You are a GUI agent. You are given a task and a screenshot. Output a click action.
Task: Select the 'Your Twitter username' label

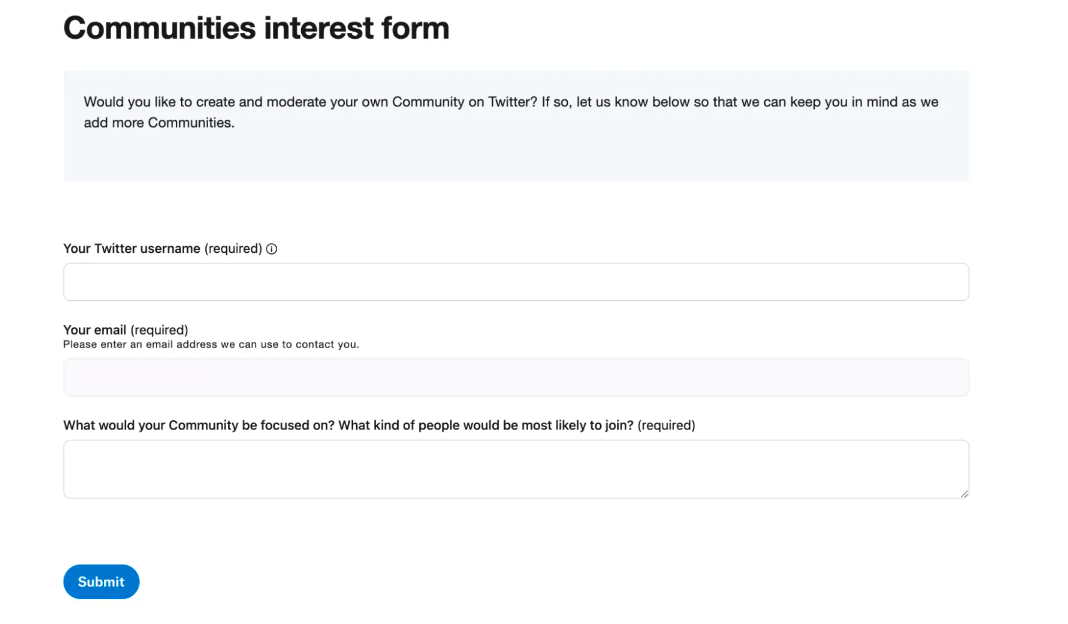[132, 248]
